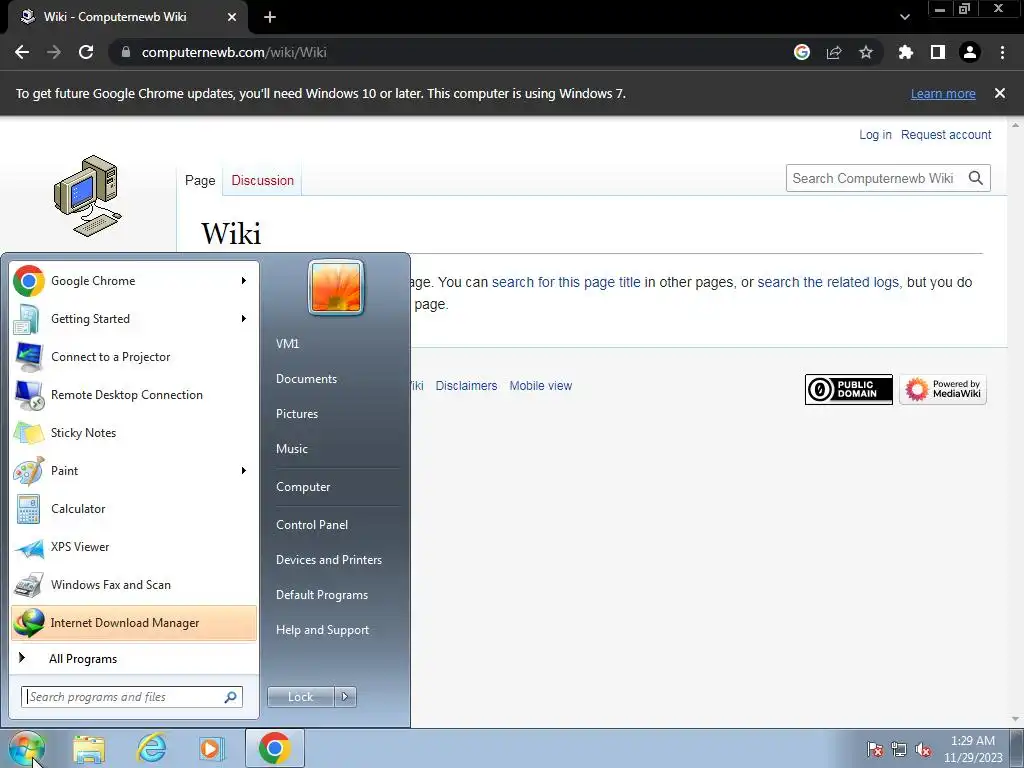Open Documents from Start menu
This screenshot has width=1024, height=768.
[306, 379]
